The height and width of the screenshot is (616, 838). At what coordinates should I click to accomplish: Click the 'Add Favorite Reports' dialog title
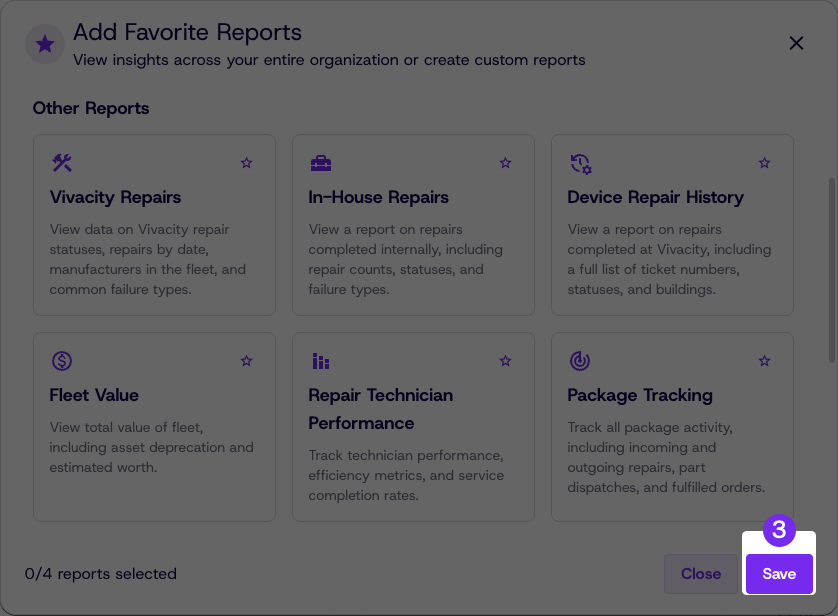[x=188, y=33]
